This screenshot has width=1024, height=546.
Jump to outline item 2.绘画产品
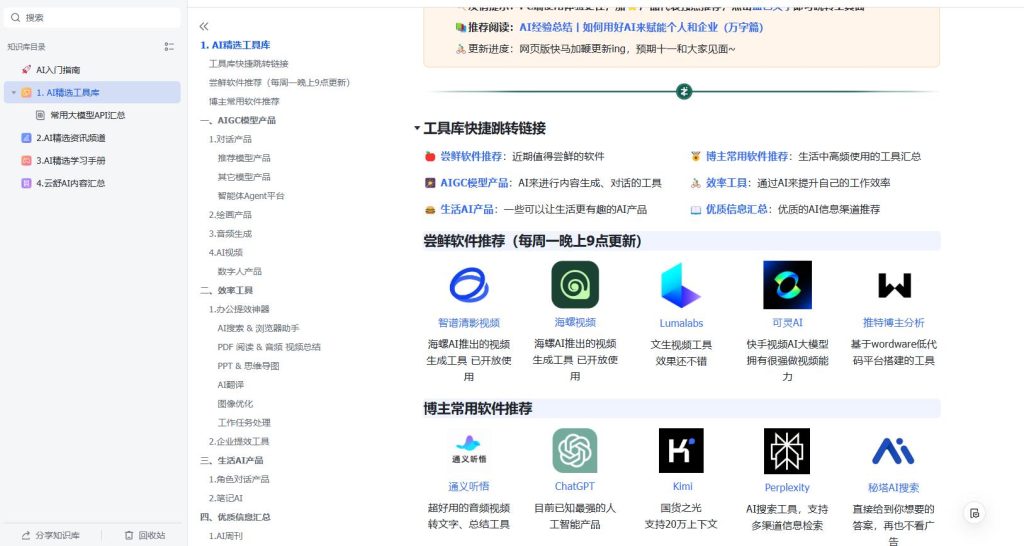230,214
